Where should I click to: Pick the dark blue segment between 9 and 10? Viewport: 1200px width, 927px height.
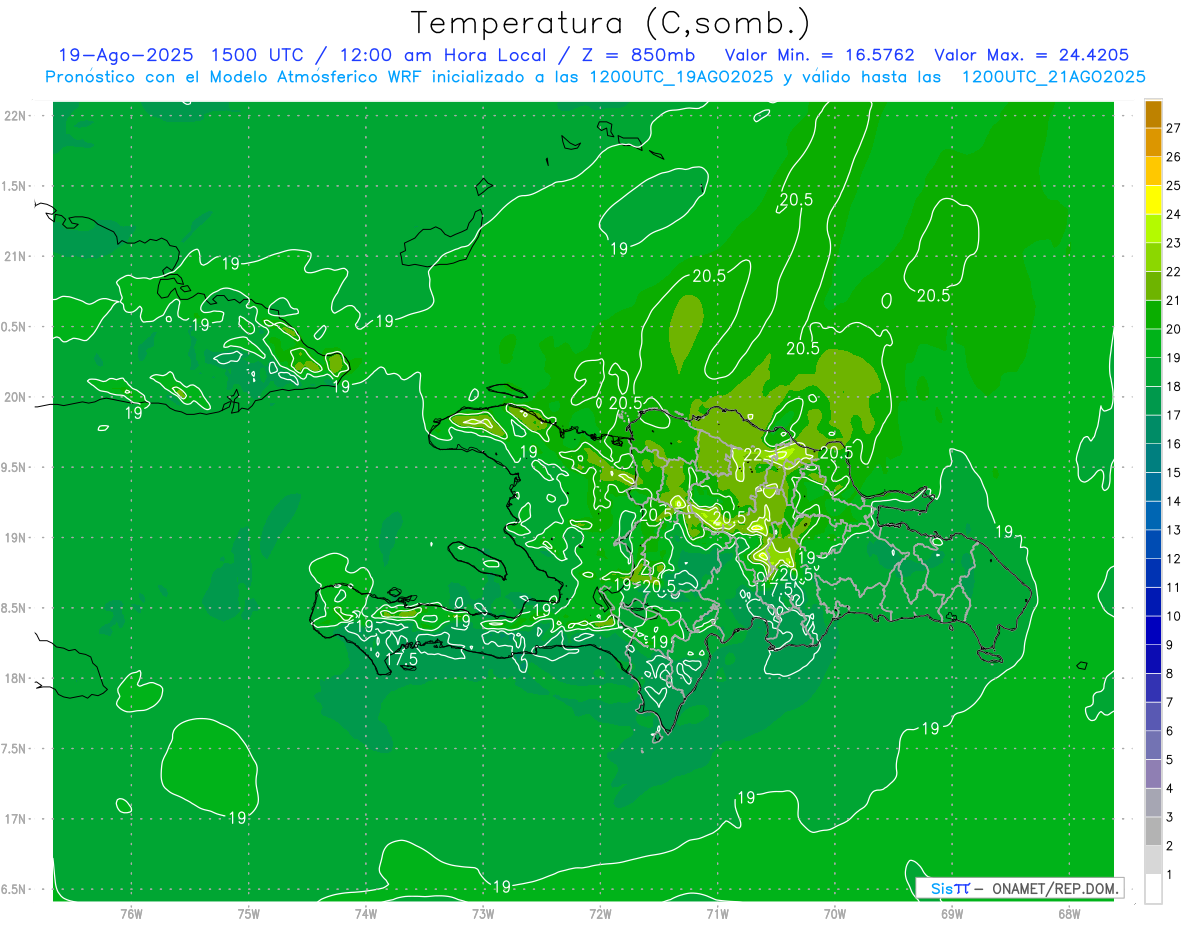pos(1153,630)
